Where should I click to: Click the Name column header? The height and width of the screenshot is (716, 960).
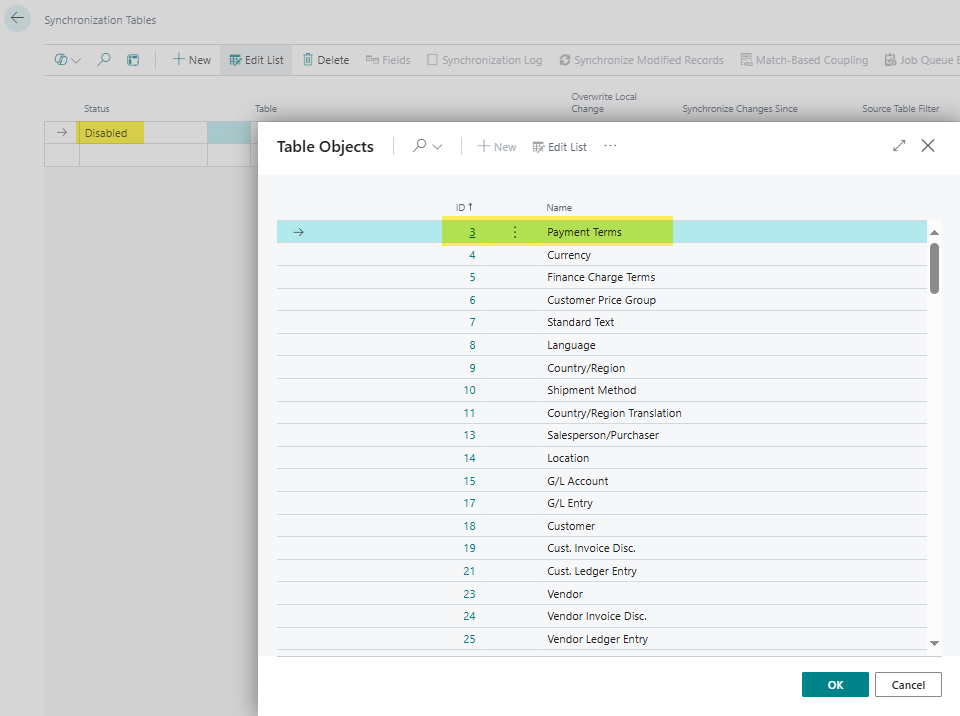coord(559,207)
